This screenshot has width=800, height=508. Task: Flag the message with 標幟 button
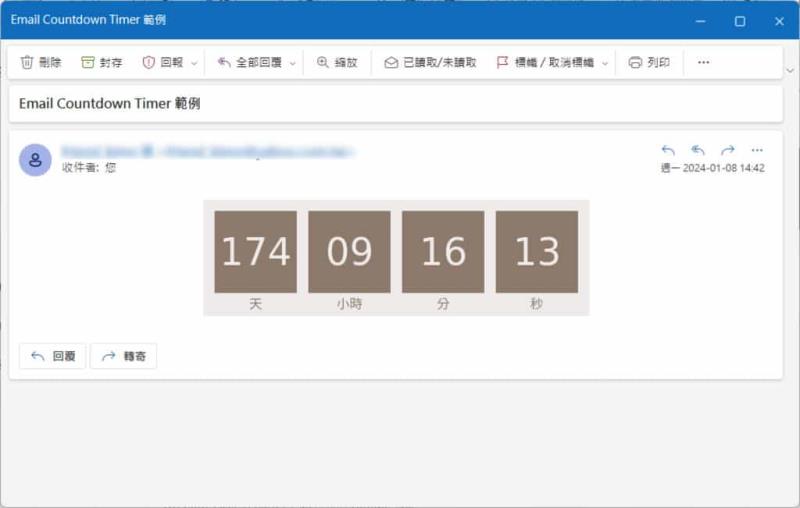[x=545, y=62]
